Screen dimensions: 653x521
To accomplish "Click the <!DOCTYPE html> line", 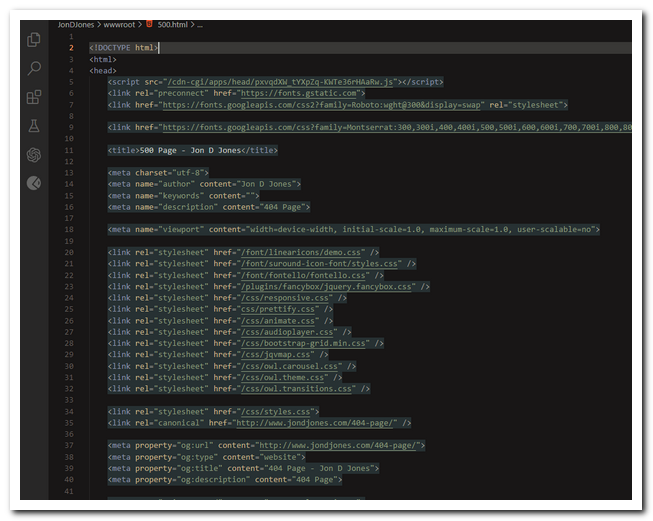I will [x=123, y=48].
